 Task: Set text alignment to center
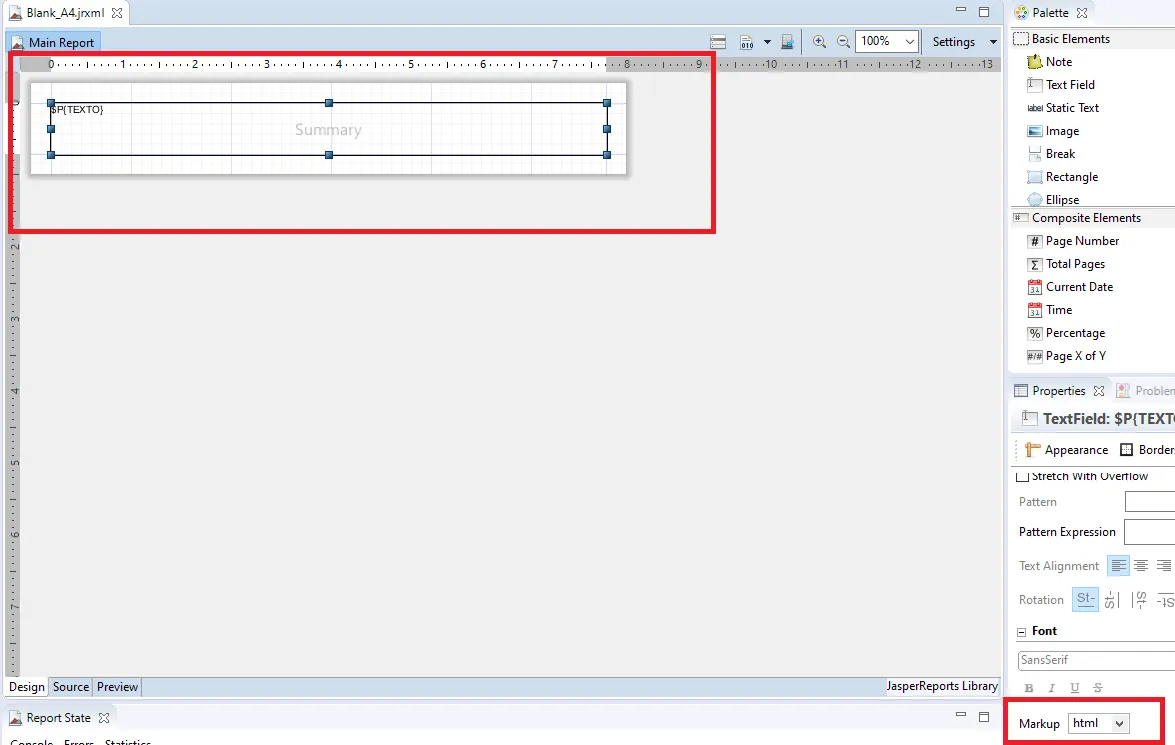click(x=1141, y=566)
